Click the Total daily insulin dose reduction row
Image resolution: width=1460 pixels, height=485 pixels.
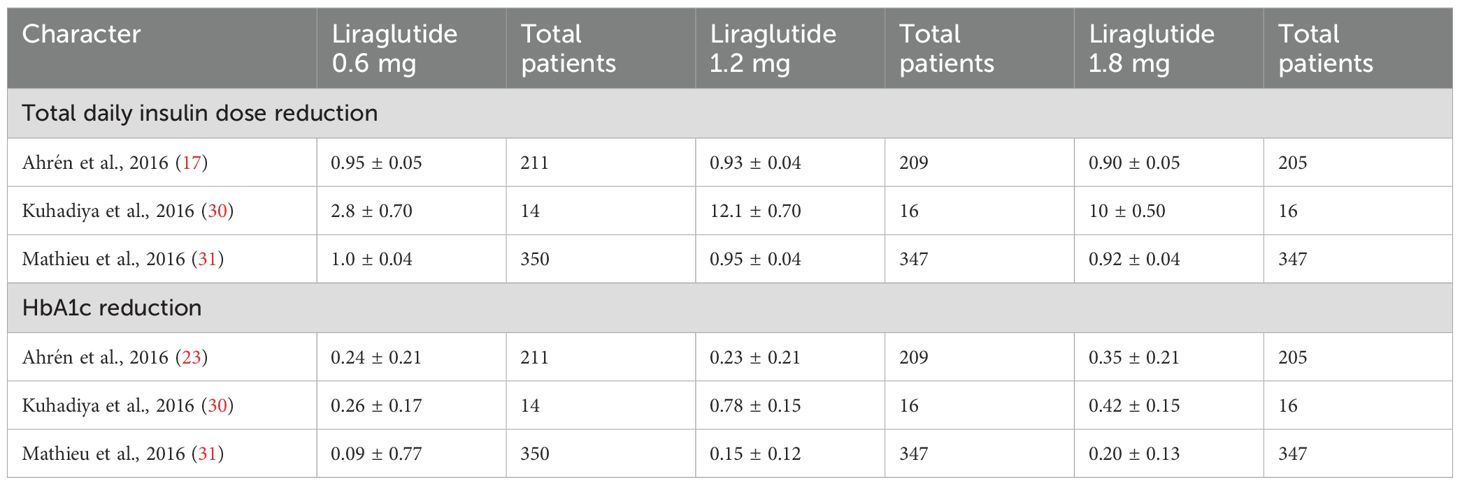click(x=200, y=113)
